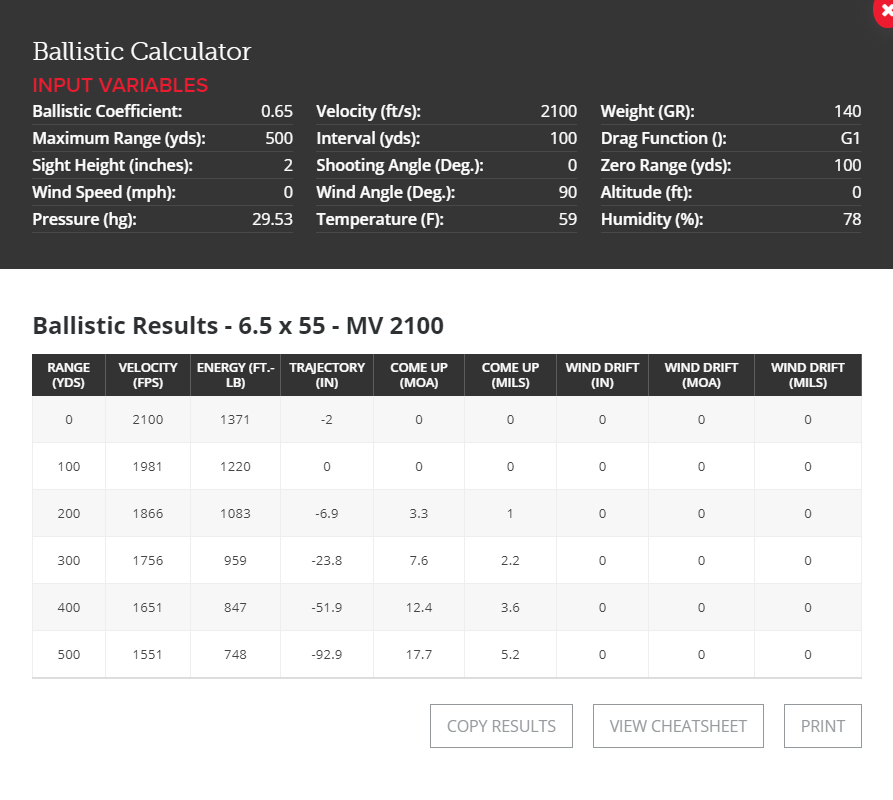The width and height of the screenshot is (893, 800).
Task: Click the Range (YDS) column header
Action: 69,375
